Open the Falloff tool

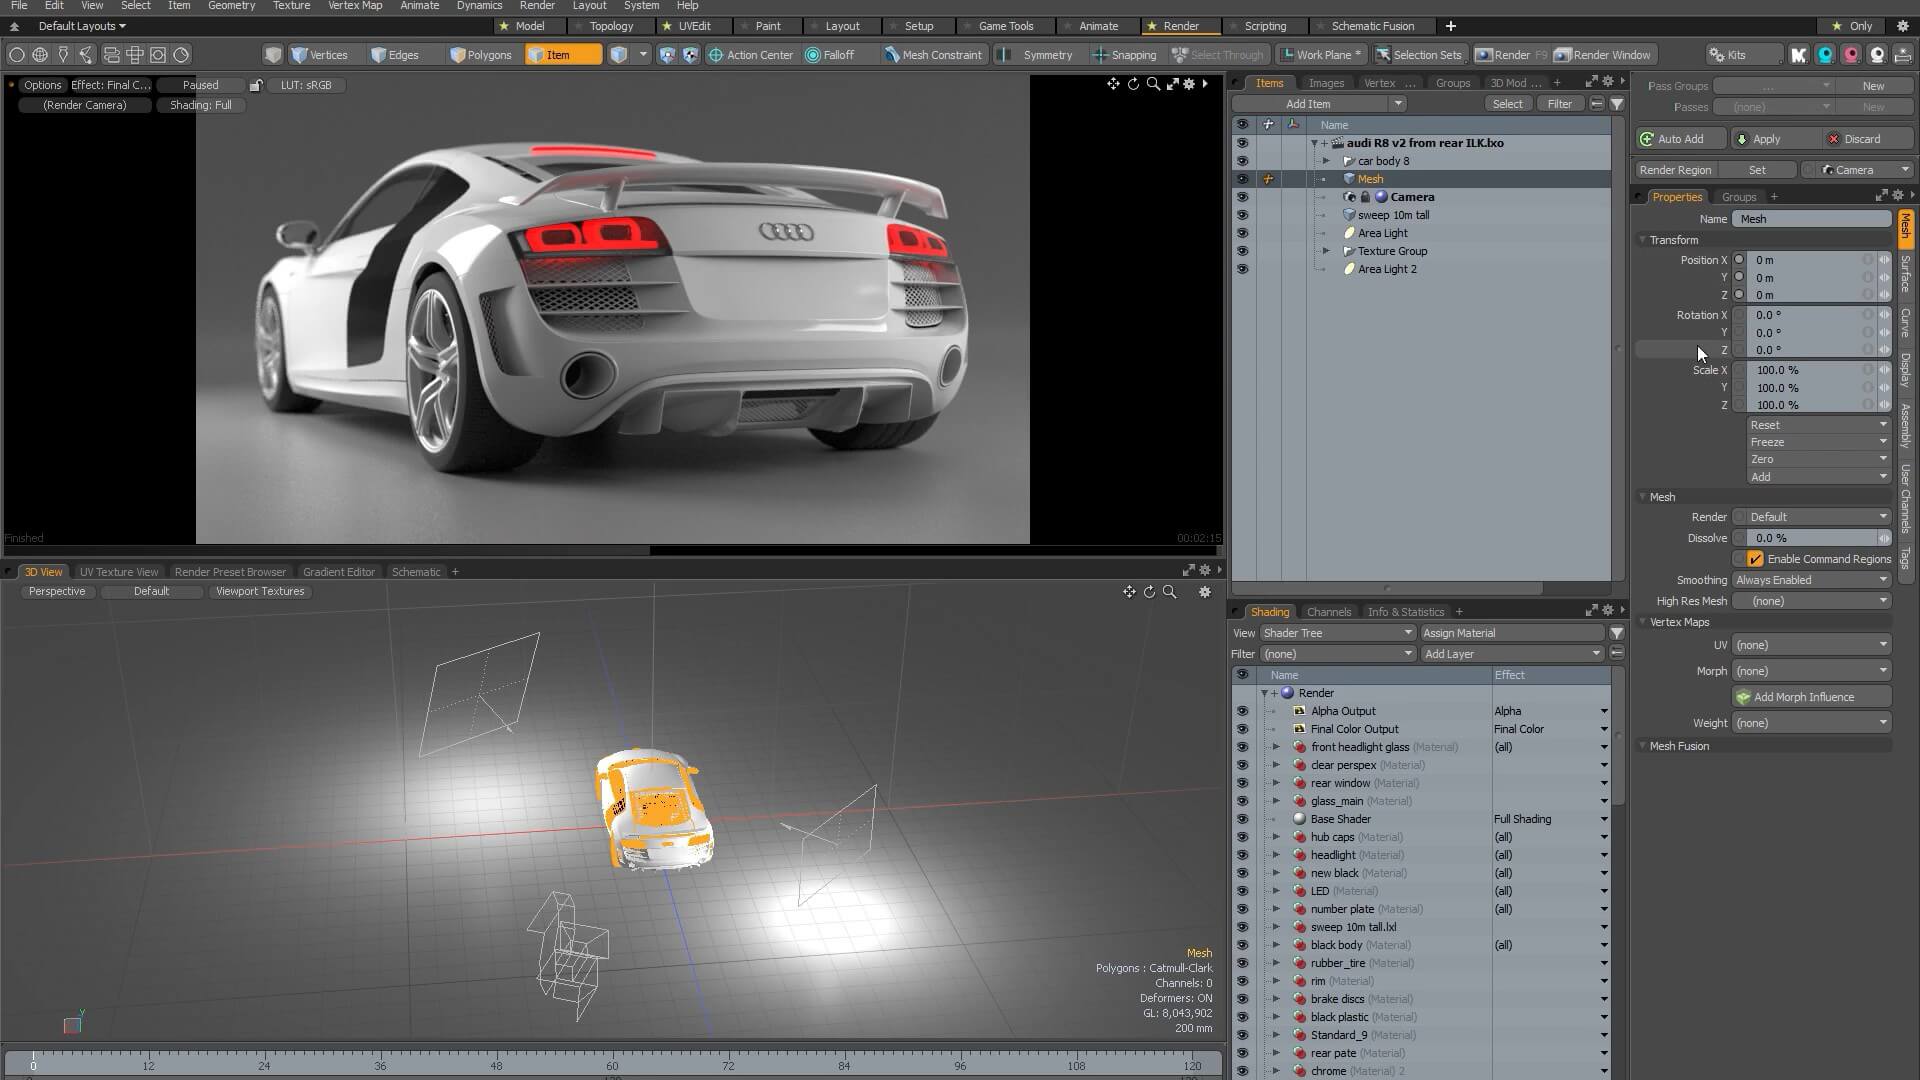(830, 55)
